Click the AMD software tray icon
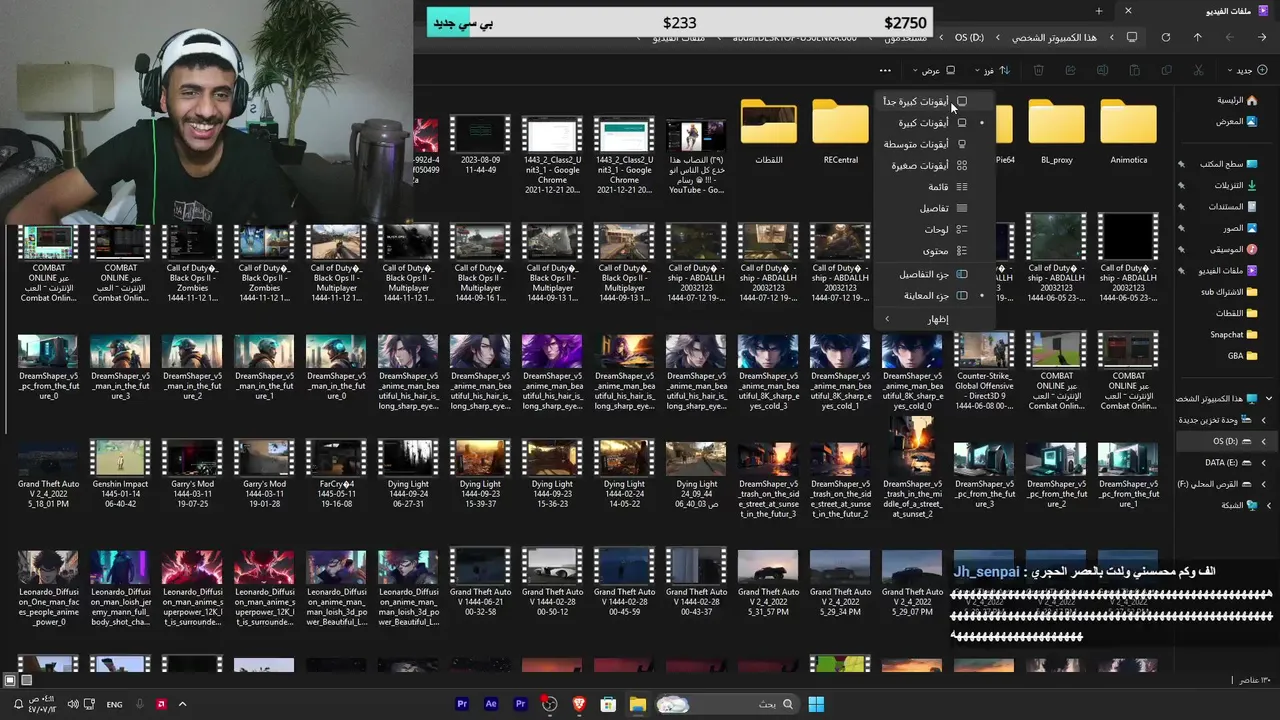The width and height of the screenshot is (1280, 720). (161, 704)
